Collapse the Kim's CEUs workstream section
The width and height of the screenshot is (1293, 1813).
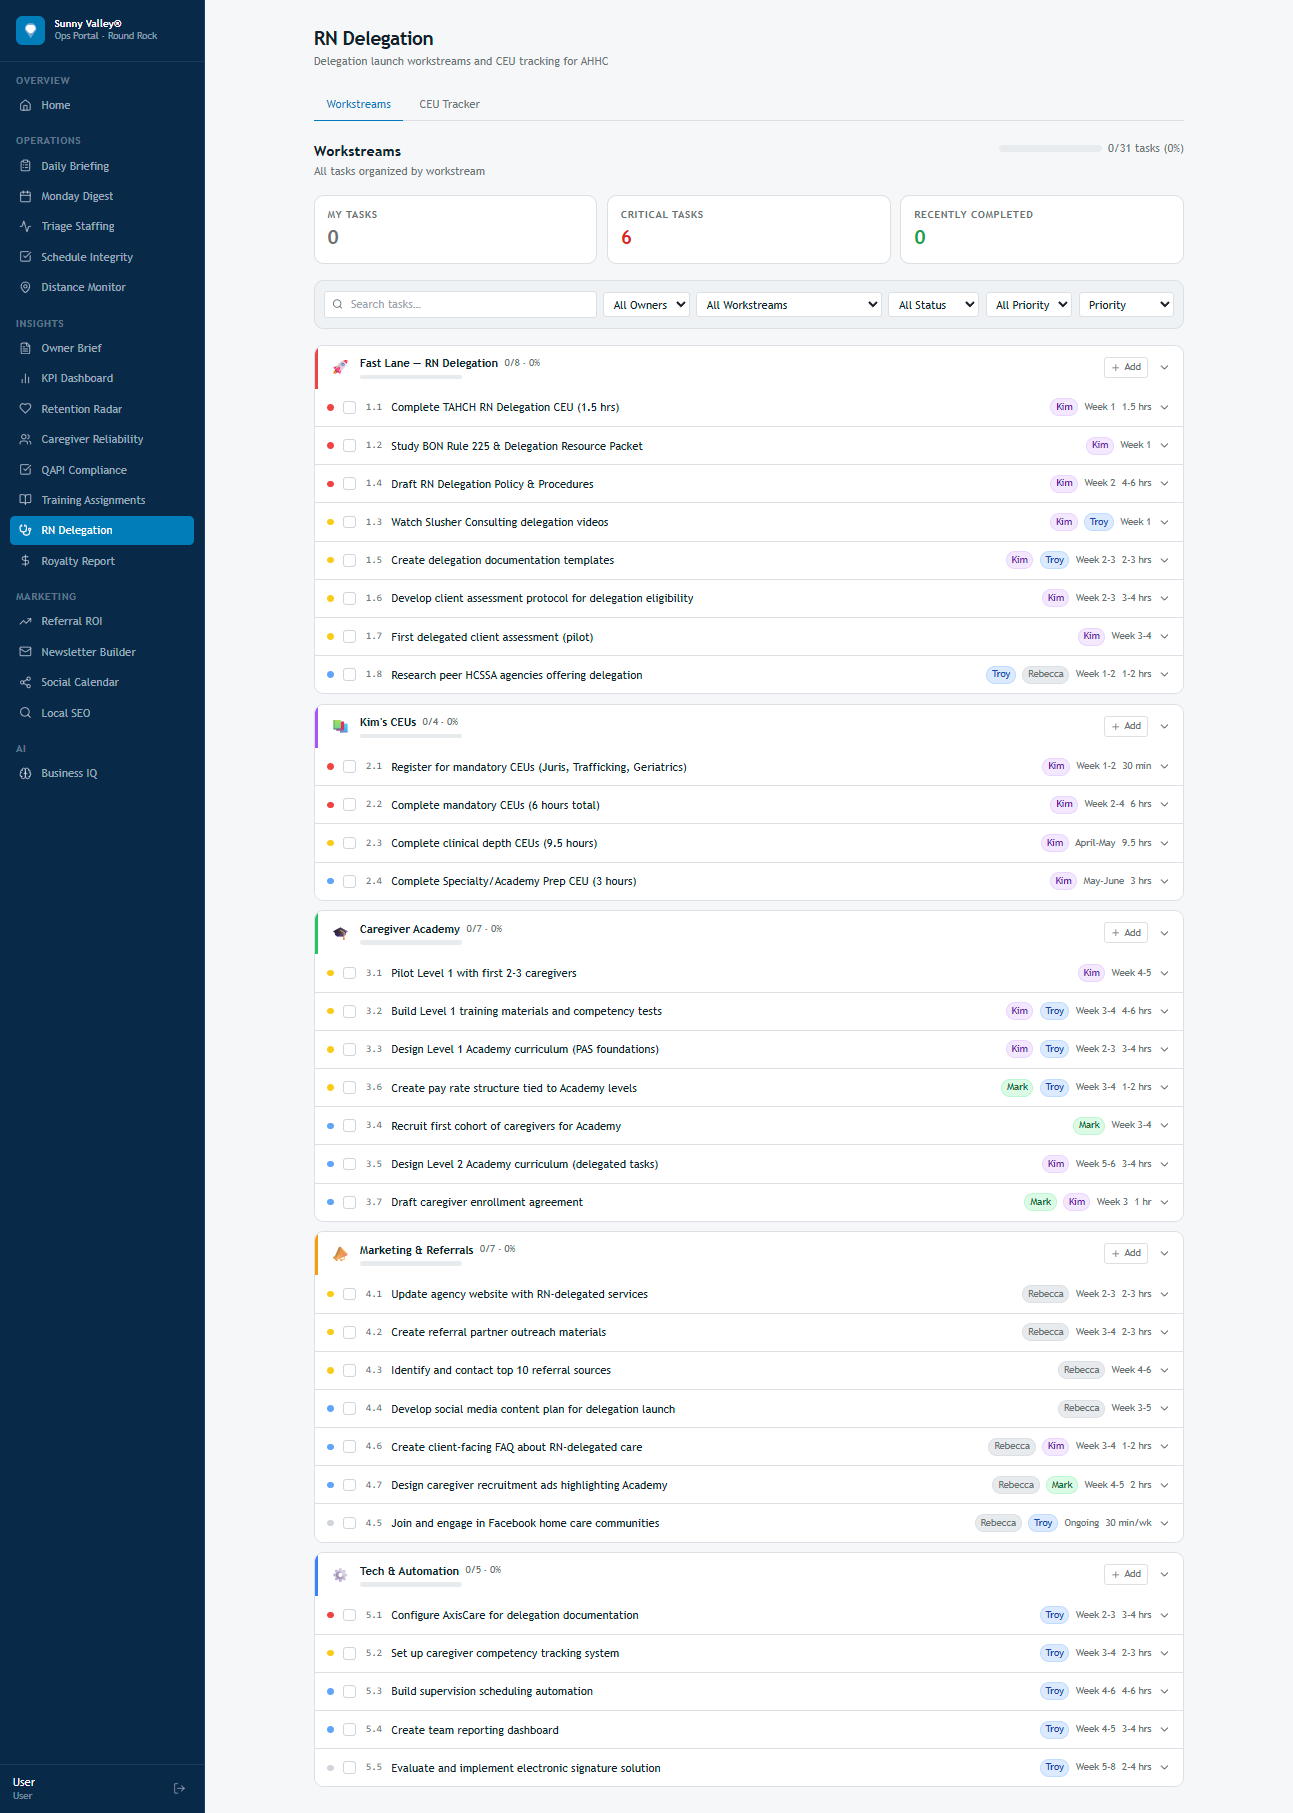[x=1164, y=726]
